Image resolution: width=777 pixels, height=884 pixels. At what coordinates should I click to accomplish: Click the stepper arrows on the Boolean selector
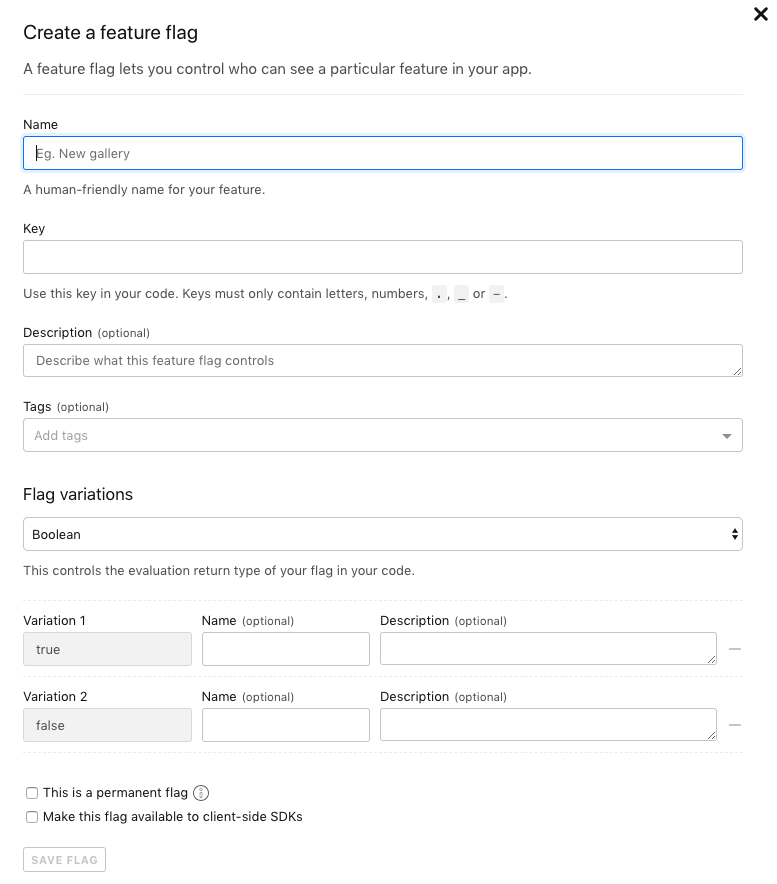pyautogui.click(x=735, y=534)
